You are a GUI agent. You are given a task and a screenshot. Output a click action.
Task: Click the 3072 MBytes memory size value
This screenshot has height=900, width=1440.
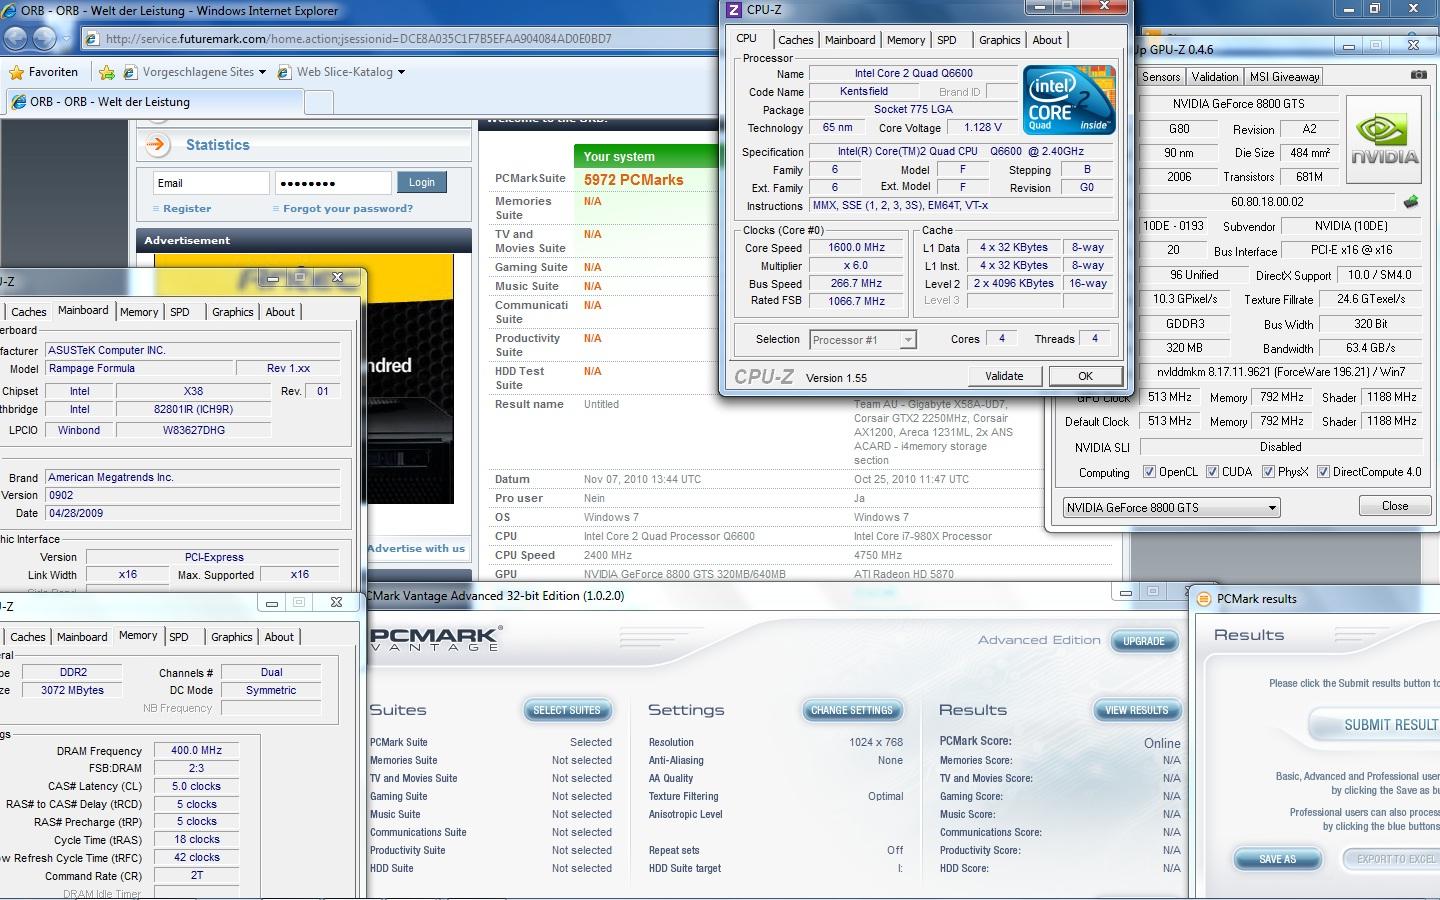pos(72,690)
